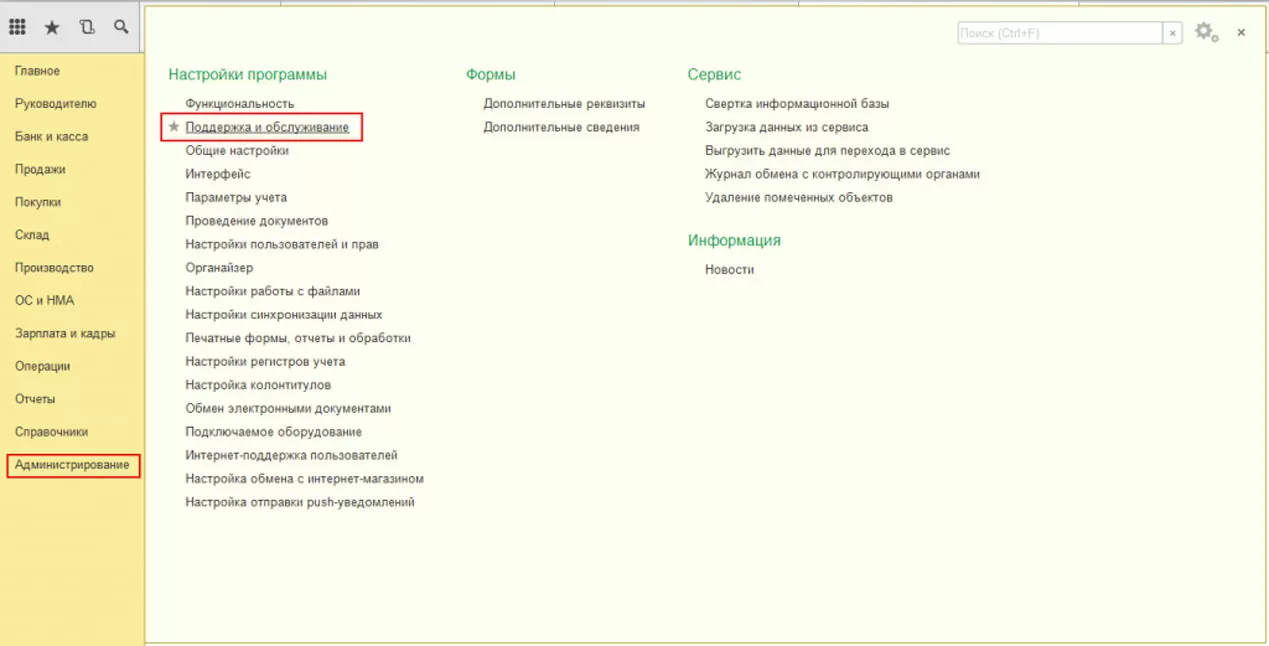1269x646 pixels.
Task: Open the ОС и НМА section
Action: [45, 301]
